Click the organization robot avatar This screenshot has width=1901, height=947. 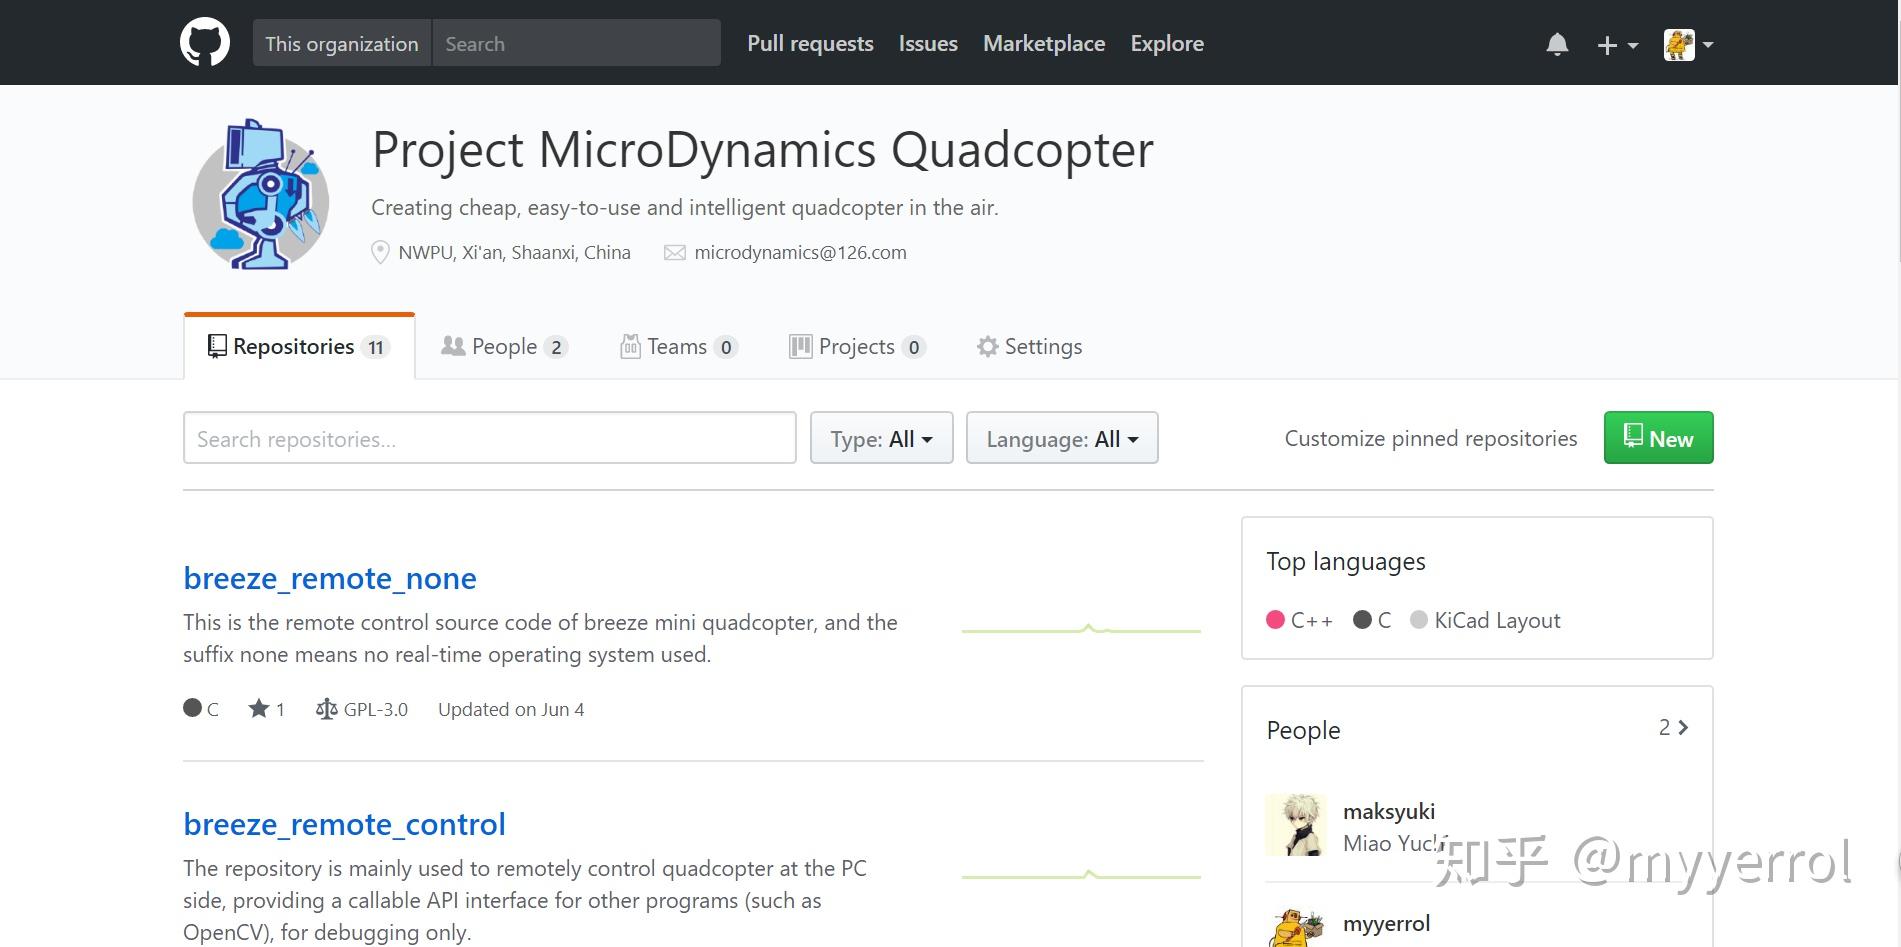pos(261,196)
